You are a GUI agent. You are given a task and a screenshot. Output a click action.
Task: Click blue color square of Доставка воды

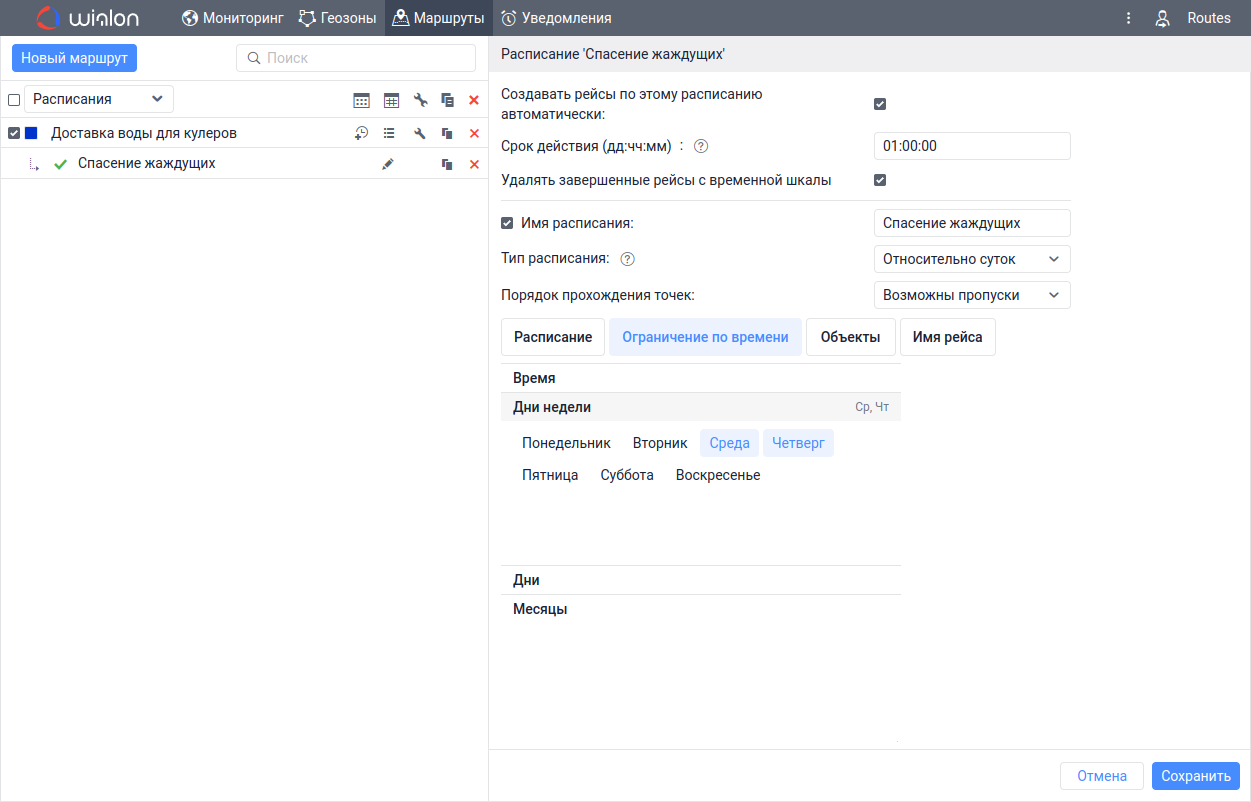(x=31, y=133)
